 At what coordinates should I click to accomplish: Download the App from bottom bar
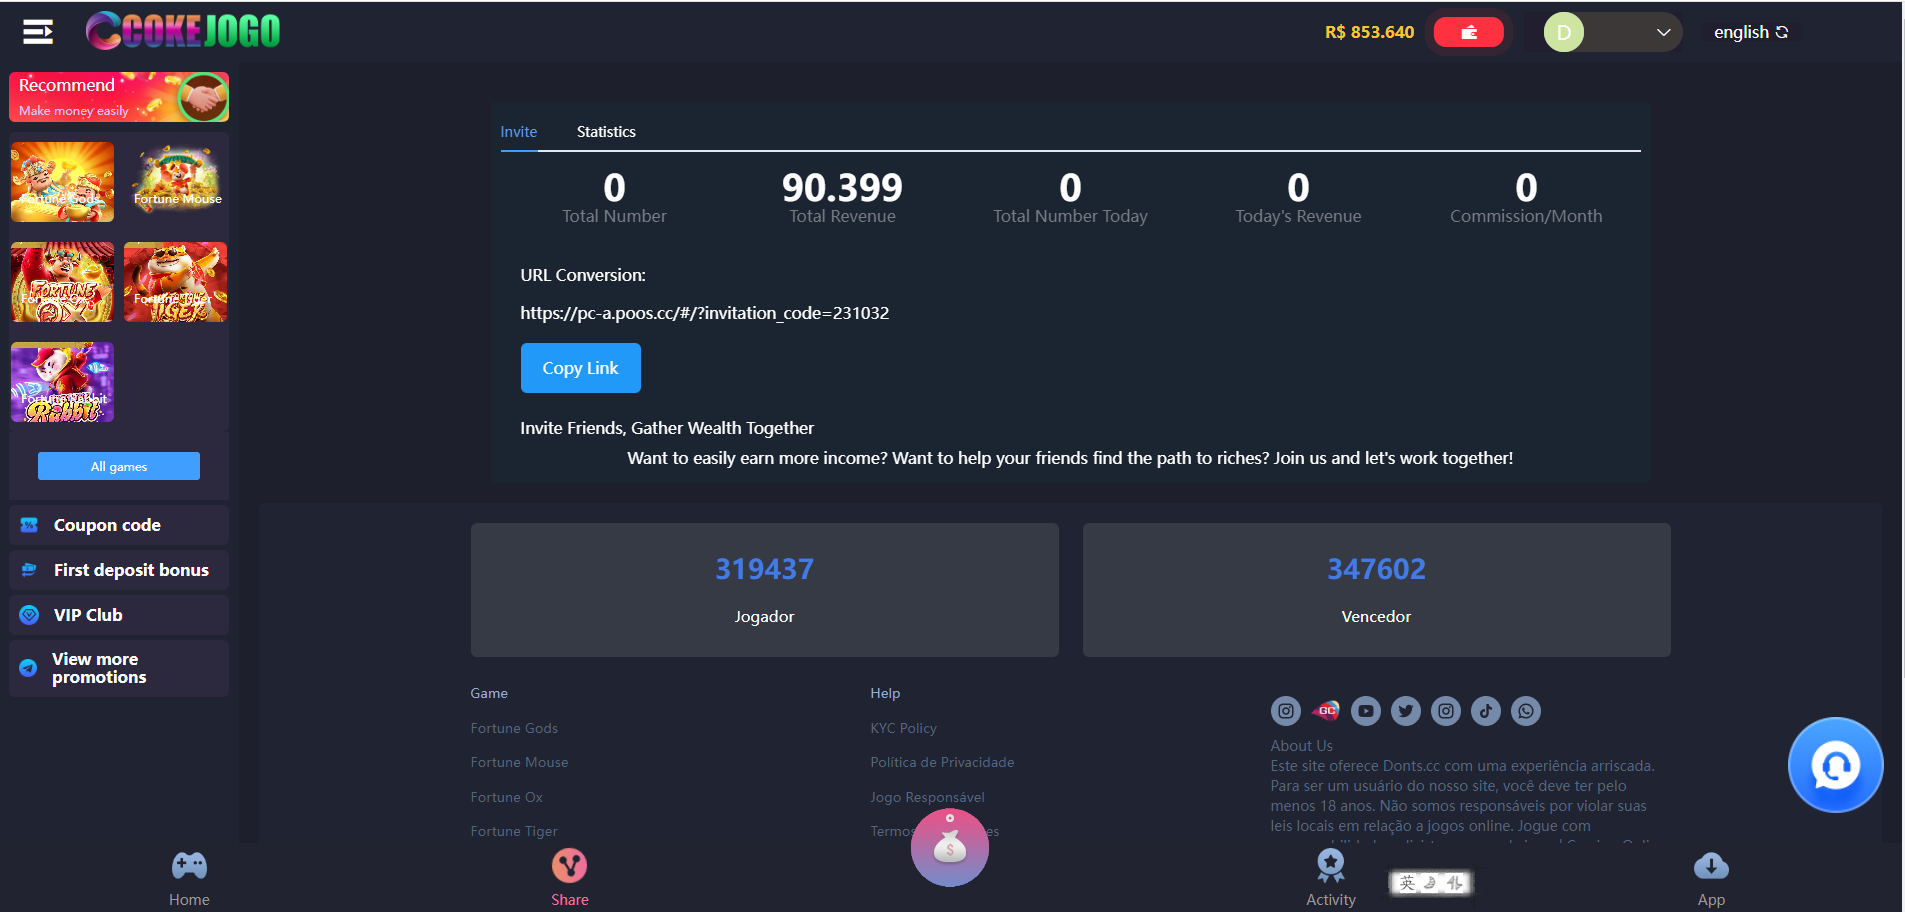coord(1711,879)
